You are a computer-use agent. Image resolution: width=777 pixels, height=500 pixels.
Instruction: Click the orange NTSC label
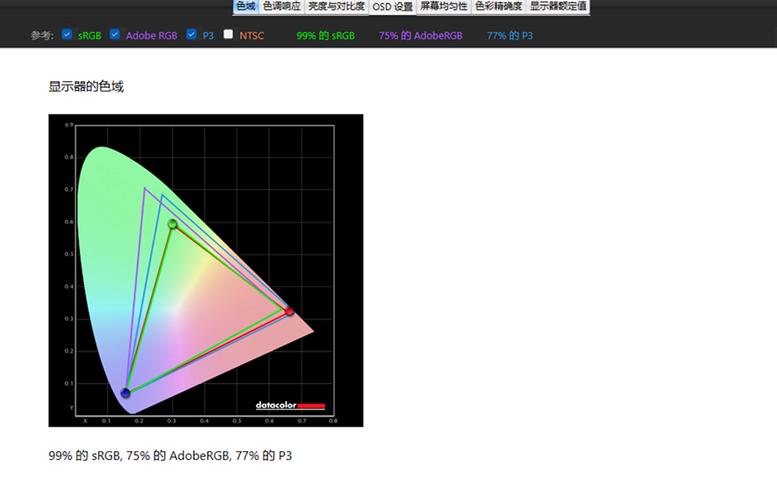(252, 36)
